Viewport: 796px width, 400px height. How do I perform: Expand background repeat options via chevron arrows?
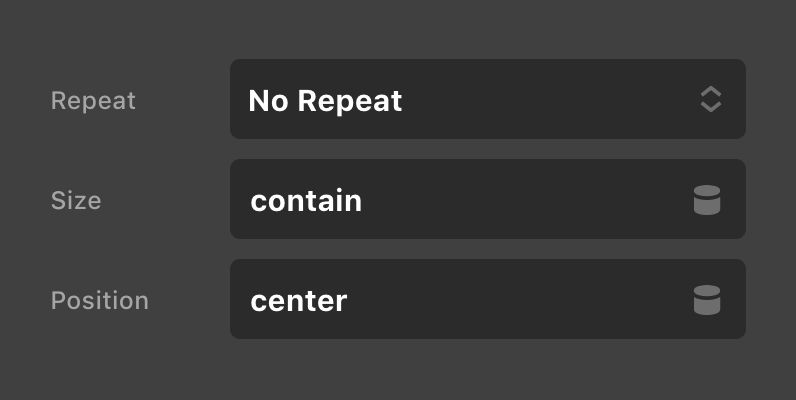tap(710, 99)
